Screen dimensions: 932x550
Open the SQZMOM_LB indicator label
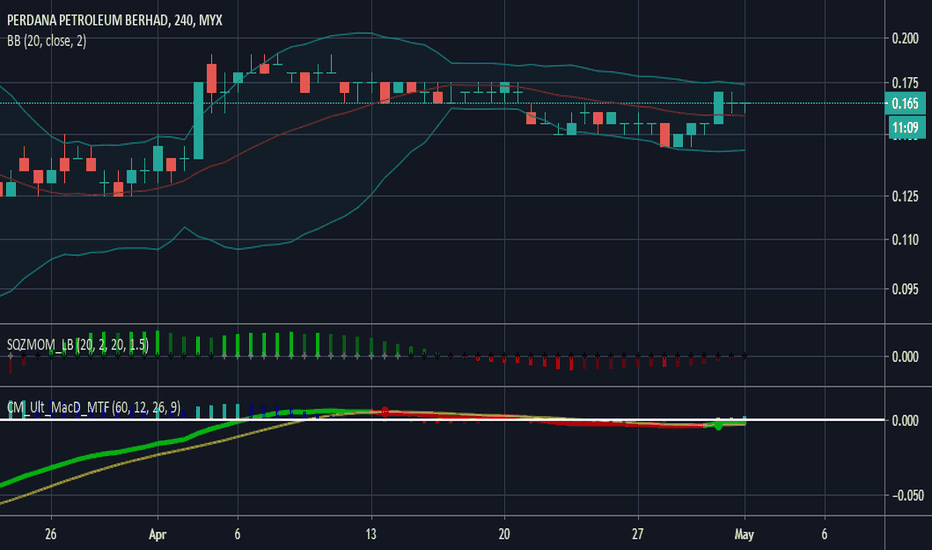tap(77, 345)
